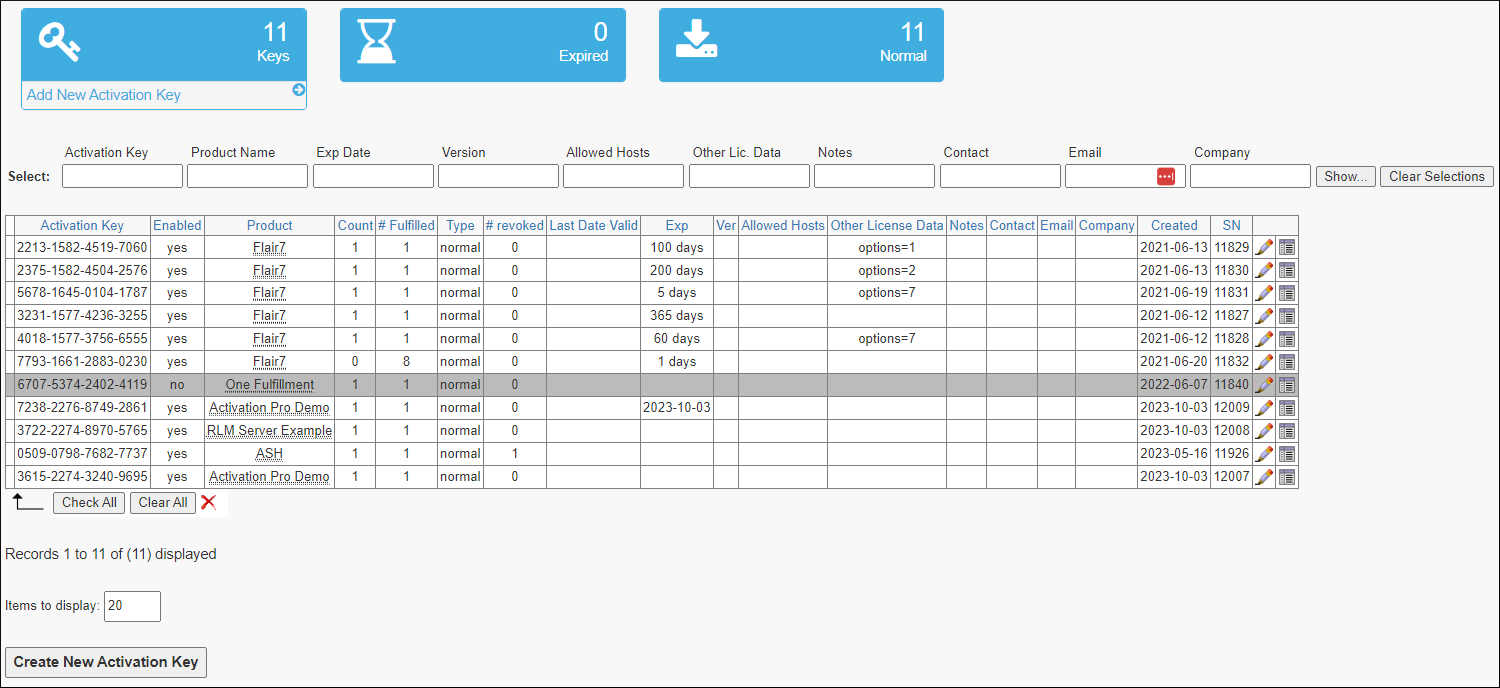Open fulfillment list icon for SN 11830

[1287, 270]
